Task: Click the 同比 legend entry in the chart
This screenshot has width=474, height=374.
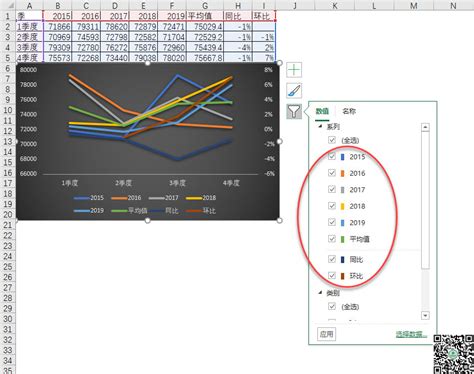Action: pyautogui.click(x=164, y=211)
